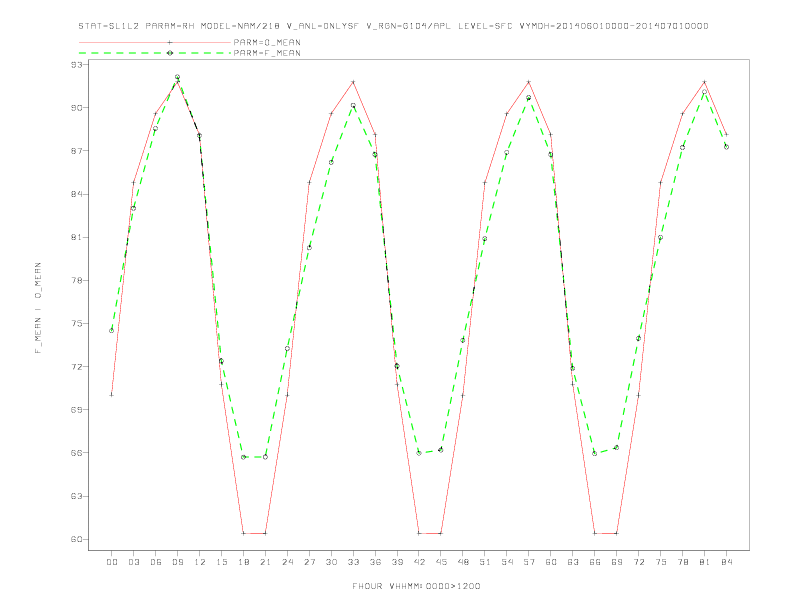Select the O_MEAN plus marker at hour 66
Image resolution: width=792 pixels, height=612 pixels.
[x=595, y=533]
